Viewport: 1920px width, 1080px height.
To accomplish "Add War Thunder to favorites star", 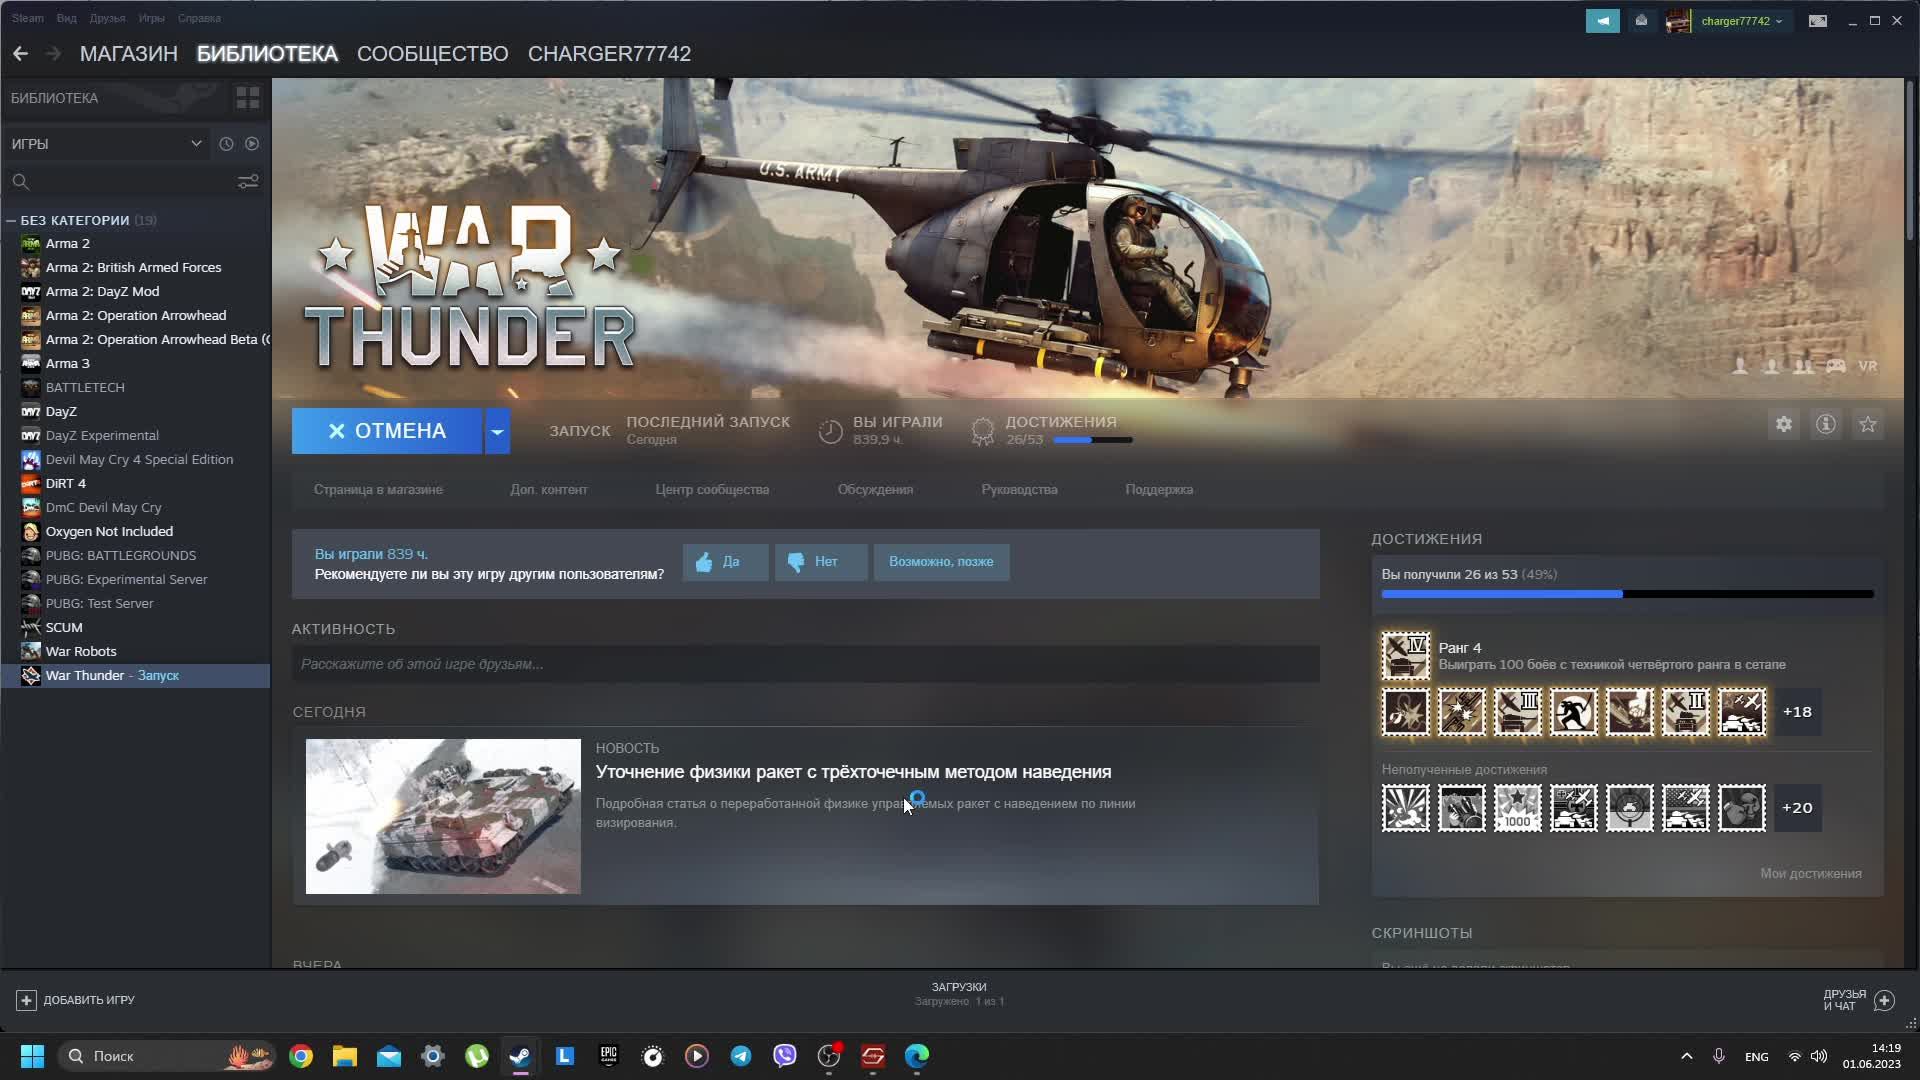I will click(x=1868, y=425).
